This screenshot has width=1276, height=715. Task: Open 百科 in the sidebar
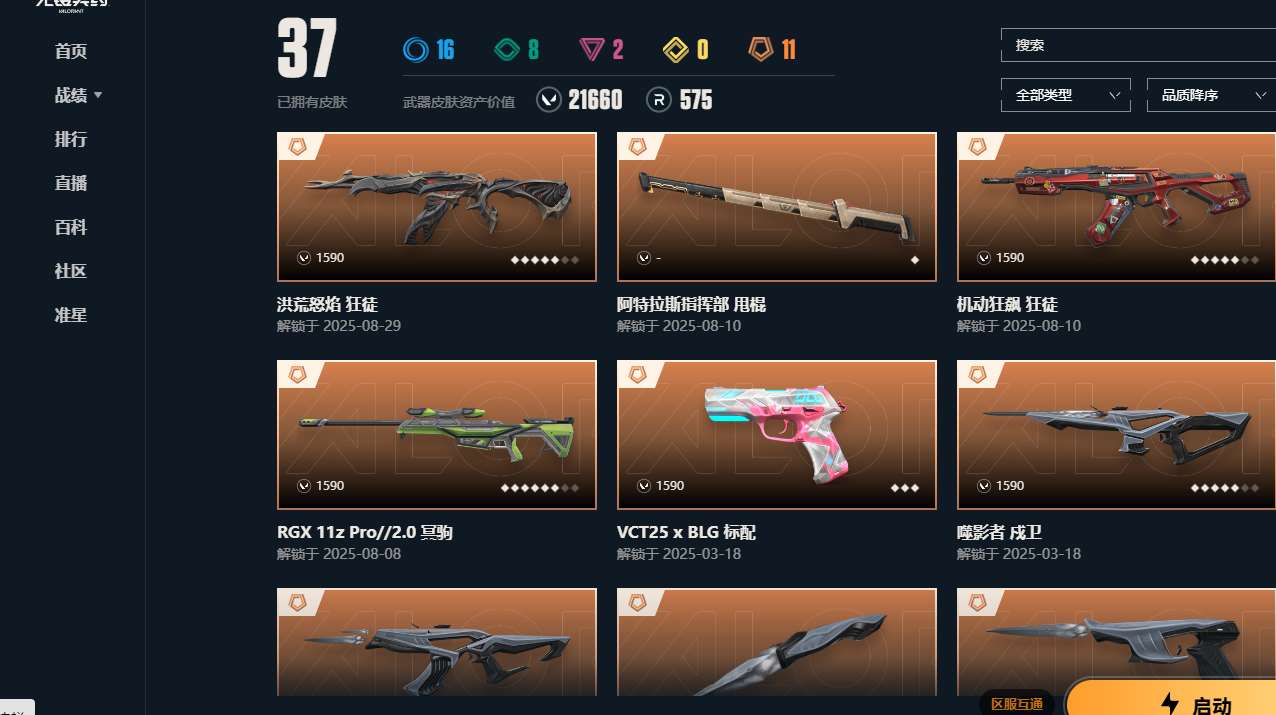tap(71, 227)
